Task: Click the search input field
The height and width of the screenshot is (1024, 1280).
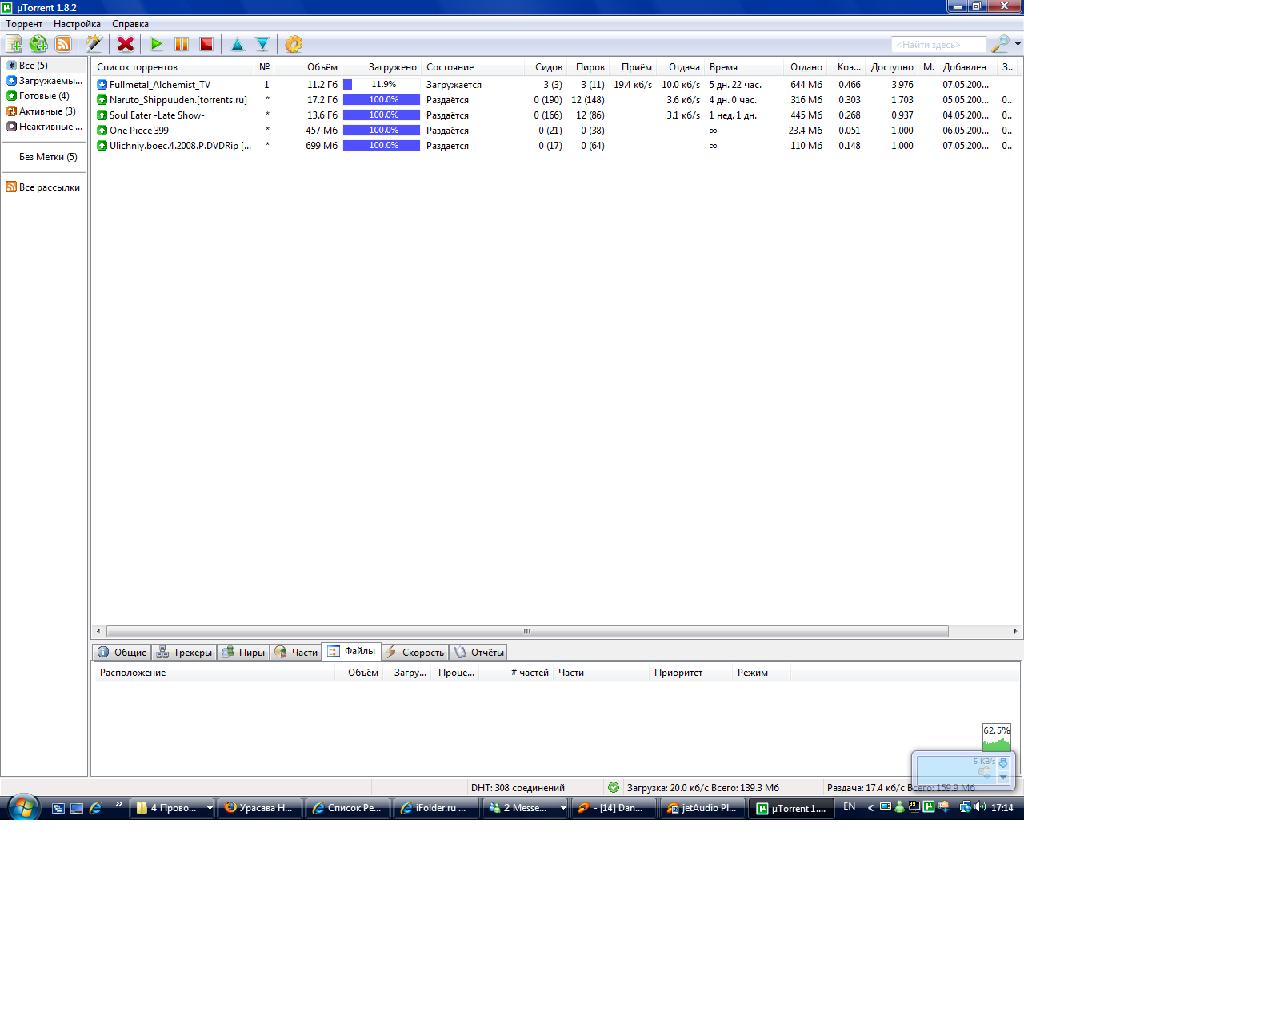Action: click(939, 44)
